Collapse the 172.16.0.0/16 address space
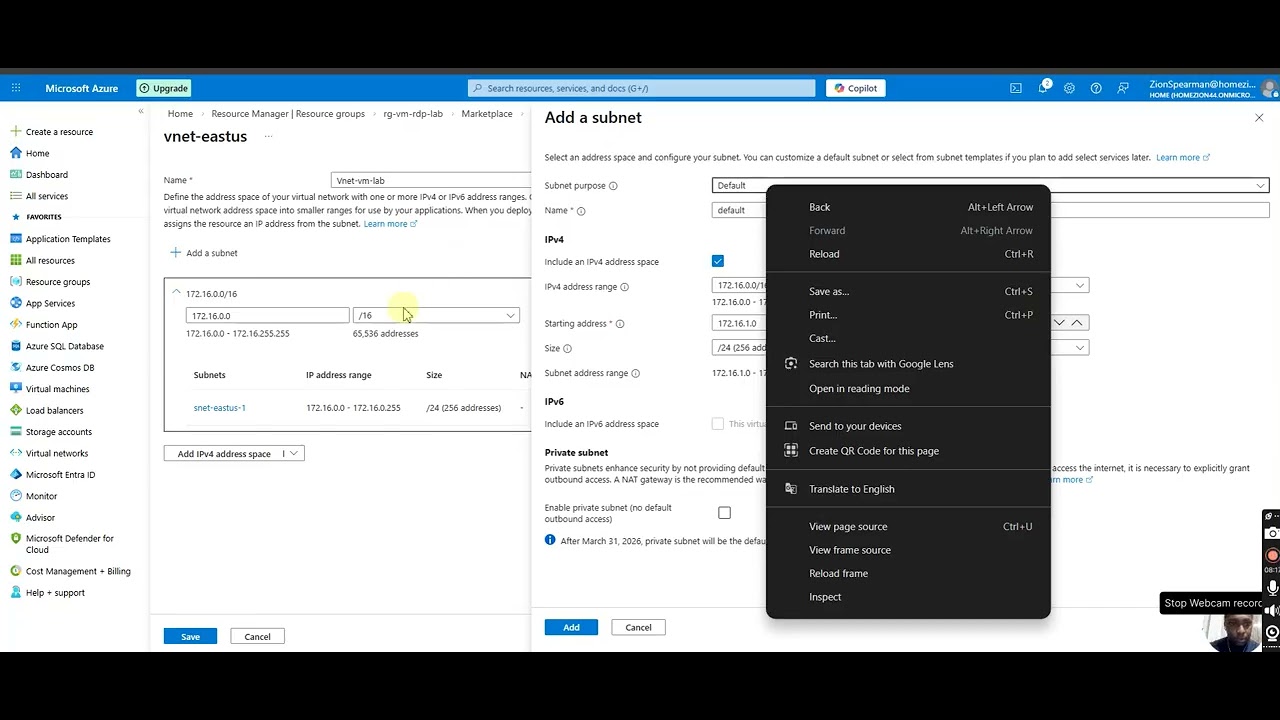The width and height of the screenshot is (1280, 720). [176, 293]
